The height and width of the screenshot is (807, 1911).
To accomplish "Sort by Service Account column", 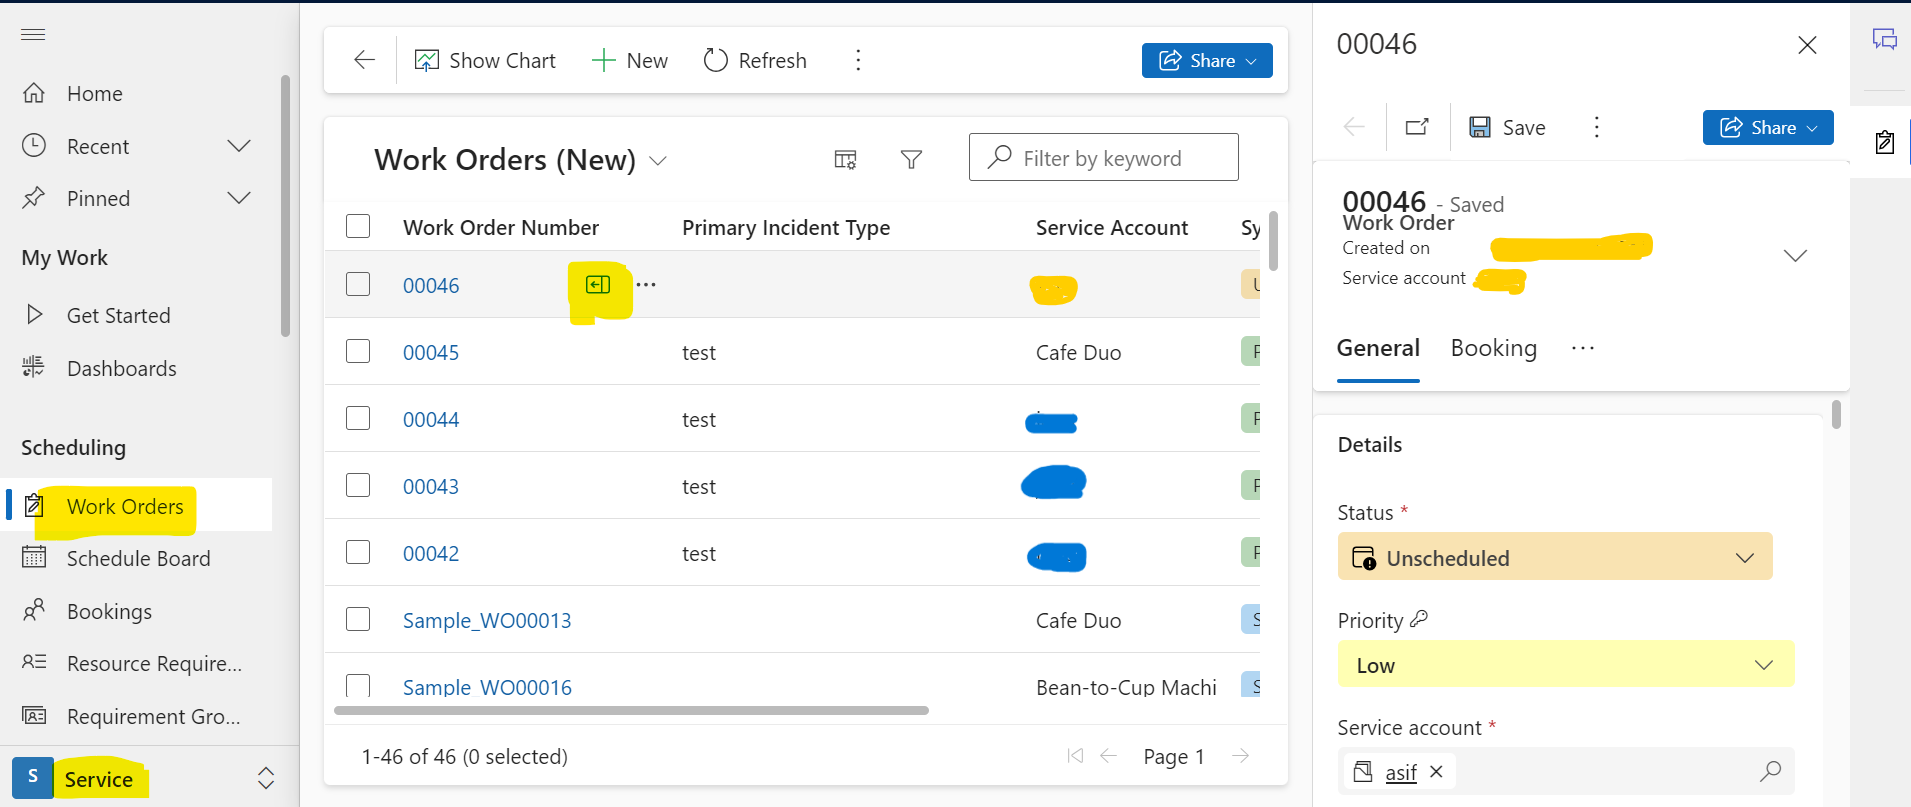I will [1112, 227].
